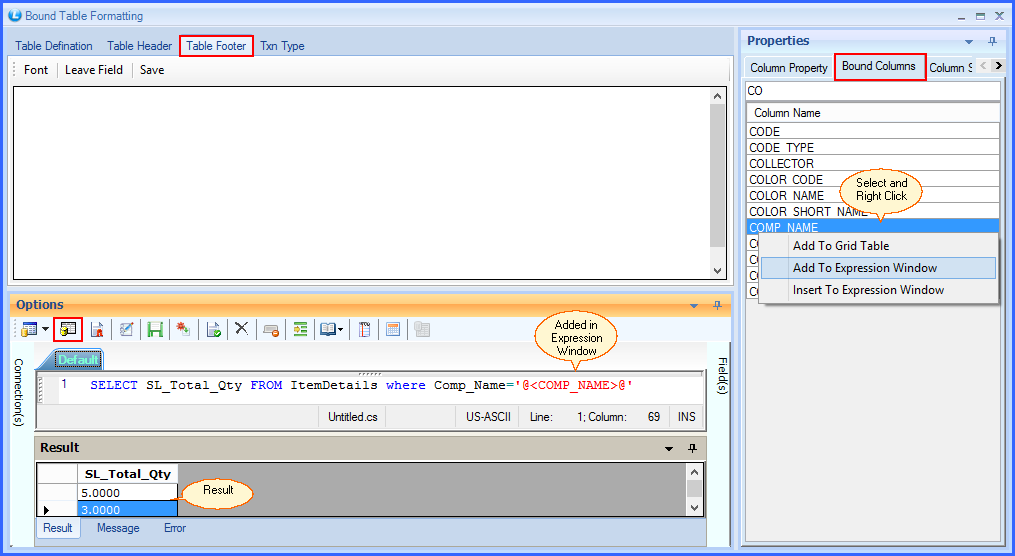Pin the Properties panel

point(992,41)
